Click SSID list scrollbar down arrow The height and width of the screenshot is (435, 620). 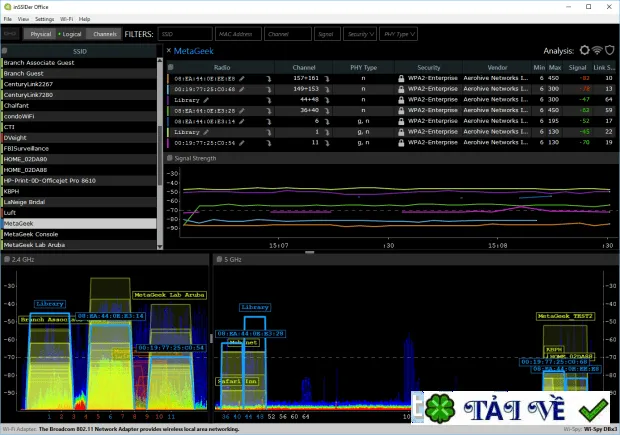pos(160,247)
